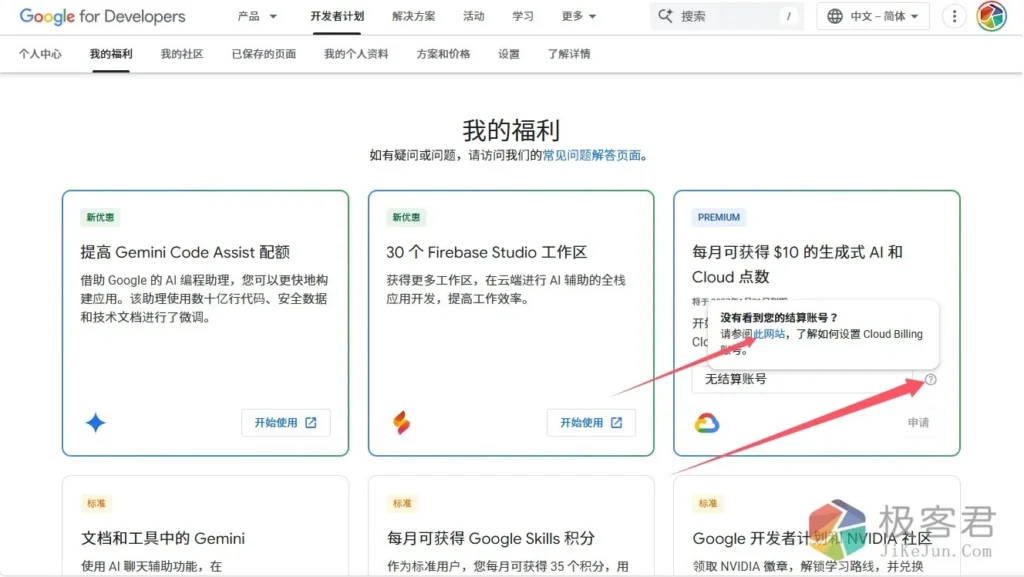Click the Firebase Studio flame icon
The height and width of the screenshot is (577, 1024).
point(401,423)
